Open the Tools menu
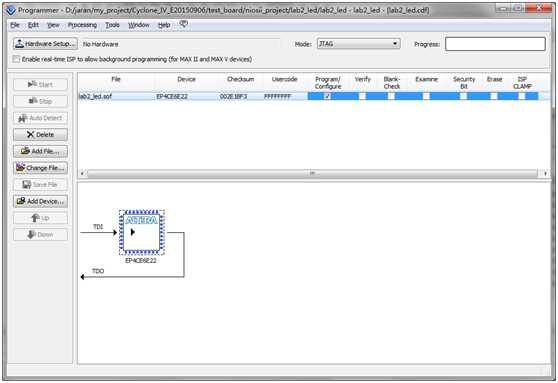 (x=112, y=25)
